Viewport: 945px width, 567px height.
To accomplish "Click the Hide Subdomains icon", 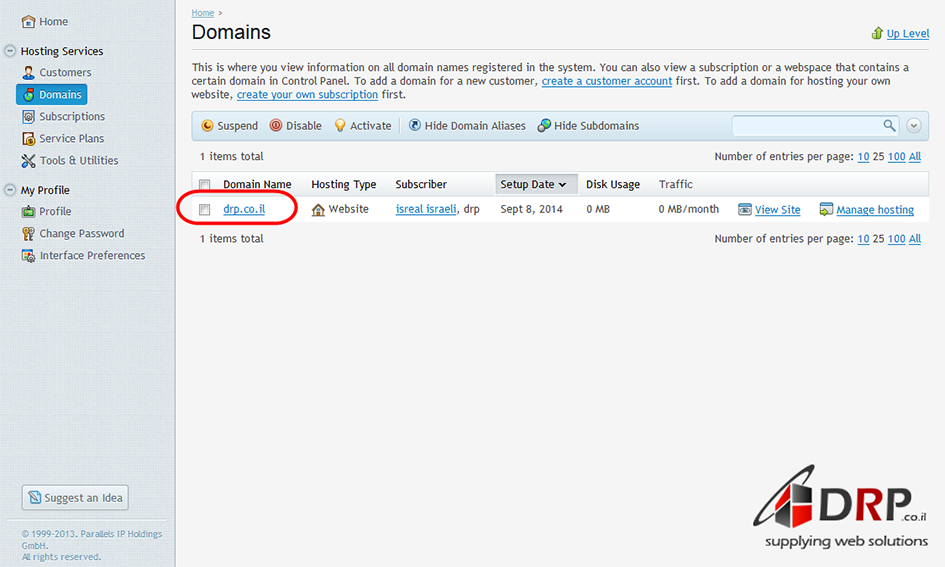I will [x=544, y=126].
